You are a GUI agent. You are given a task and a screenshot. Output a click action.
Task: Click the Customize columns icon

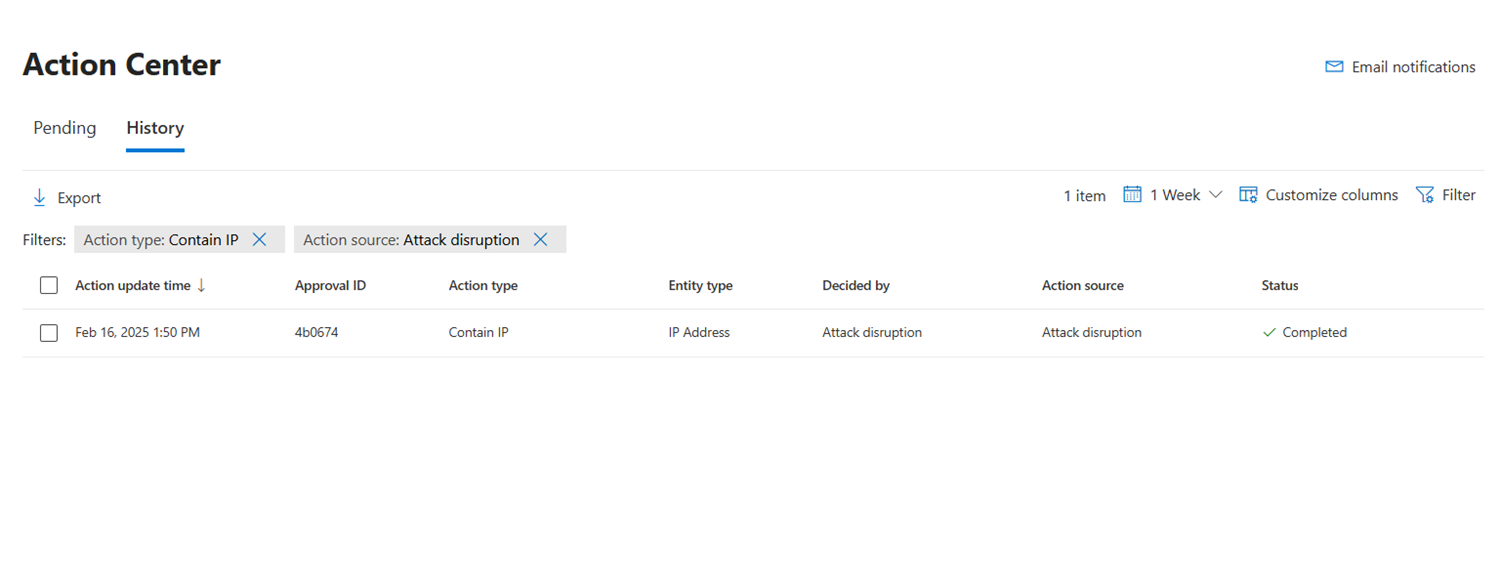point(1248,195)
